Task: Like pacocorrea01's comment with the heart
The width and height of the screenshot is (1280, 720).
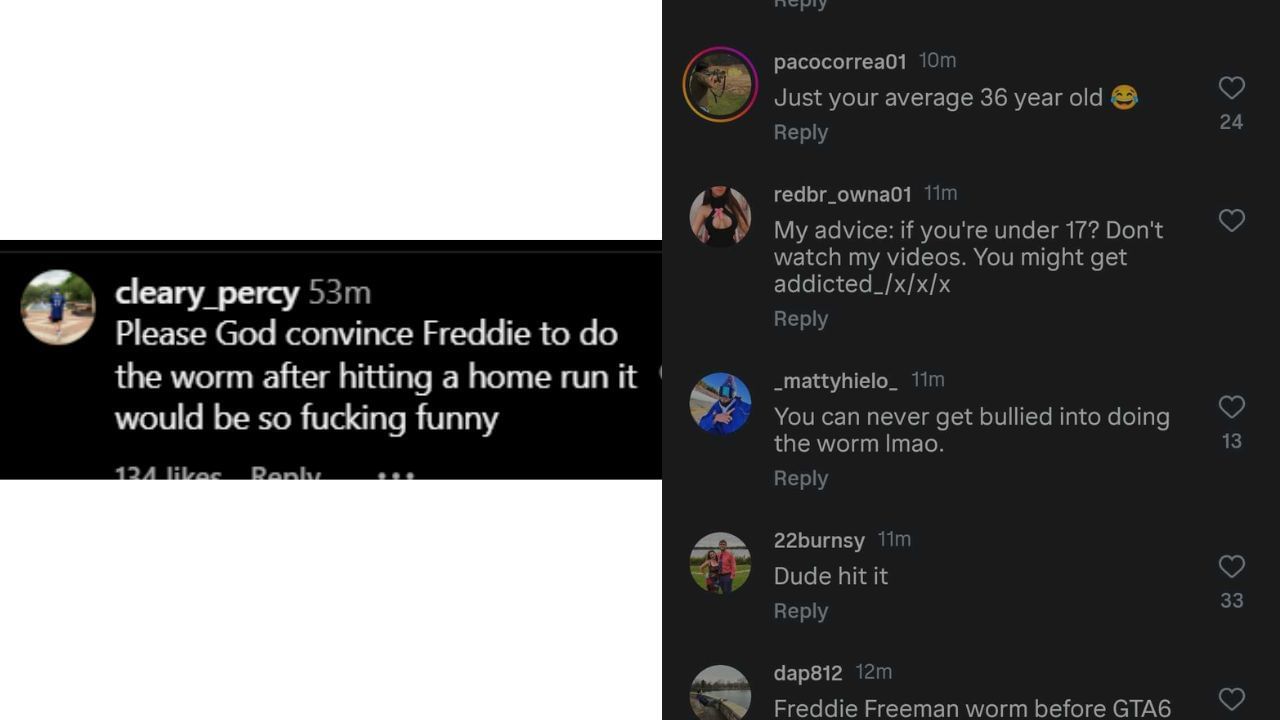Action: coord(1231,88)
